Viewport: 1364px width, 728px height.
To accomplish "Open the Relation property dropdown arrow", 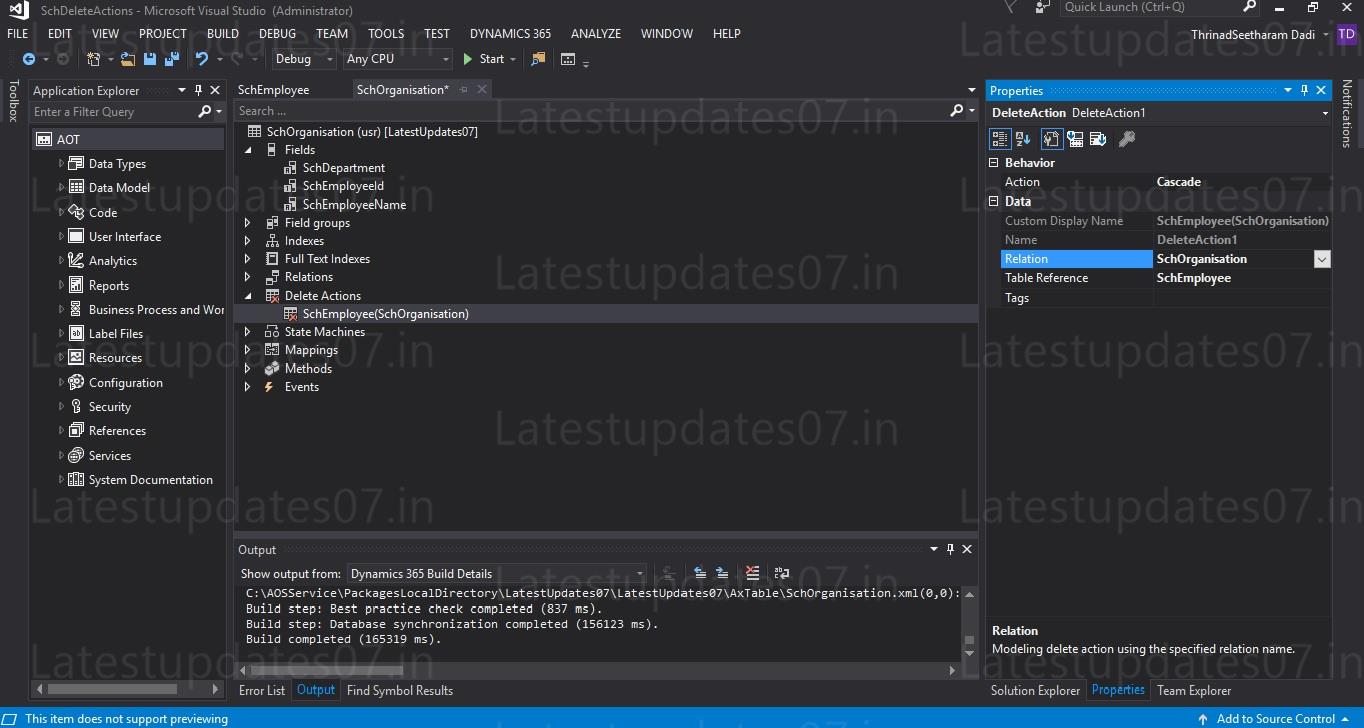I will [x=1322, y=258].
